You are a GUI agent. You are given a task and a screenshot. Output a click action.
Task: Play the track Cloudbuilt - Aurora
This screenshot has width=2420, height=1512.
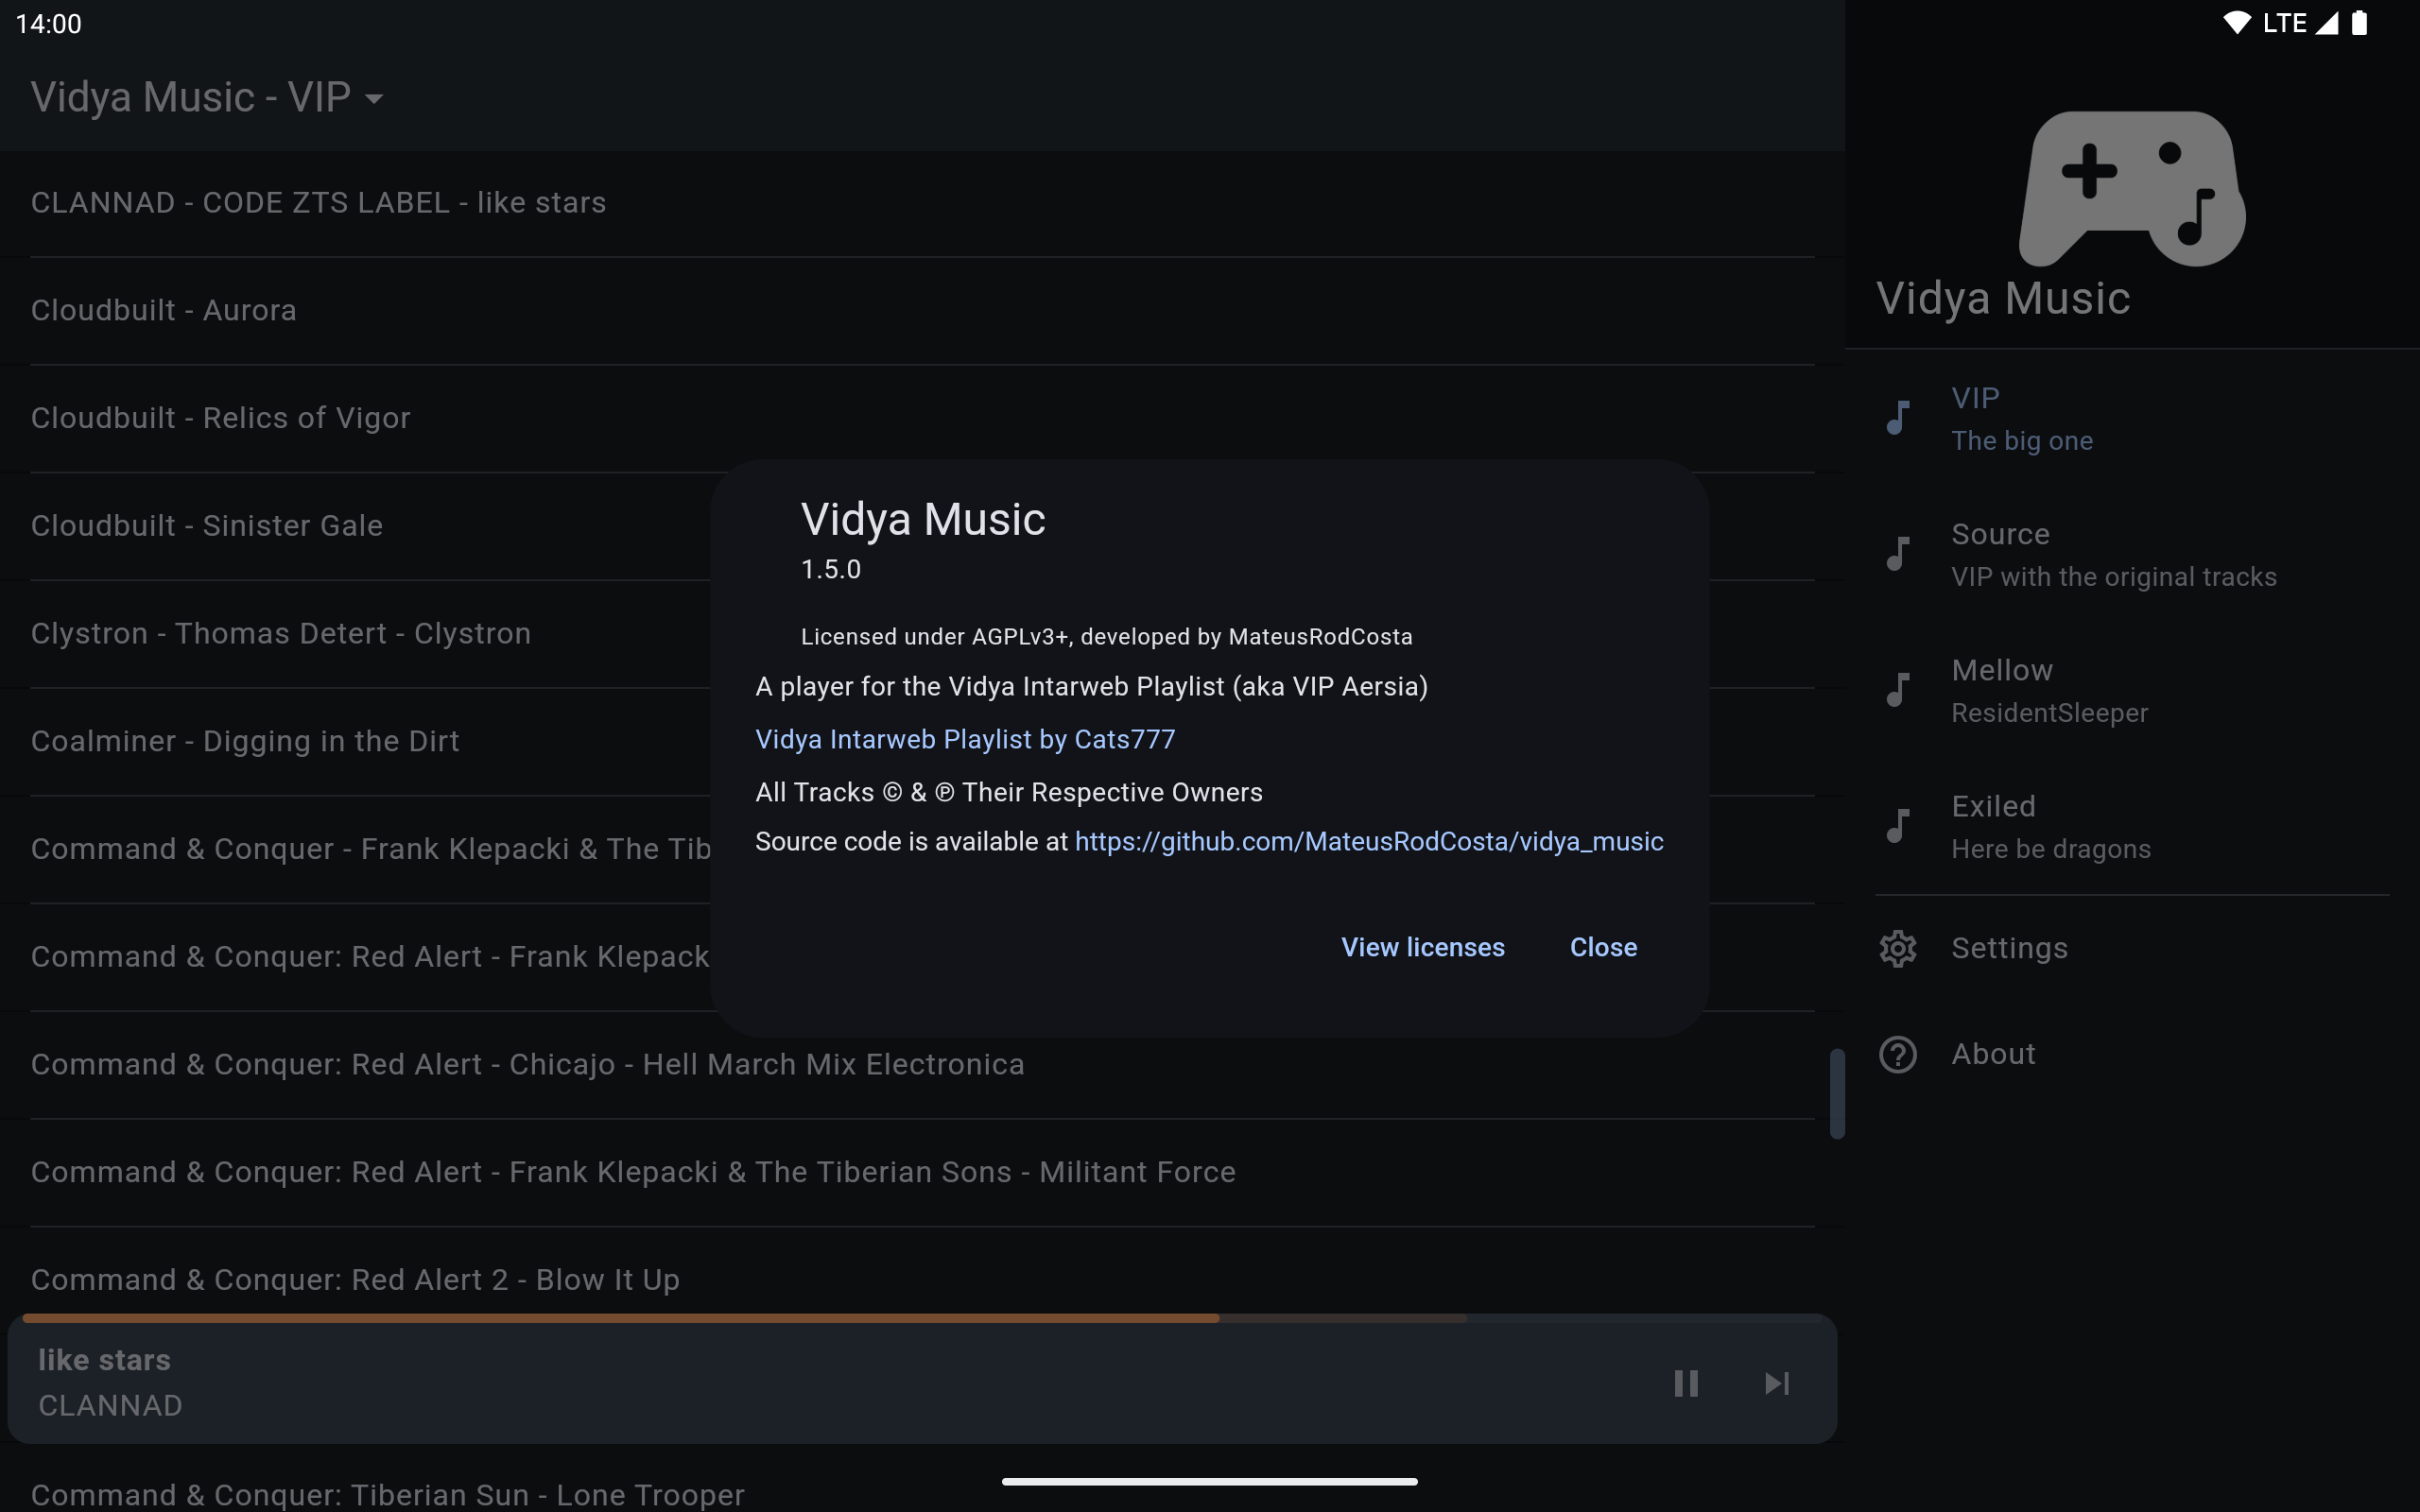[x=164, y=310]
